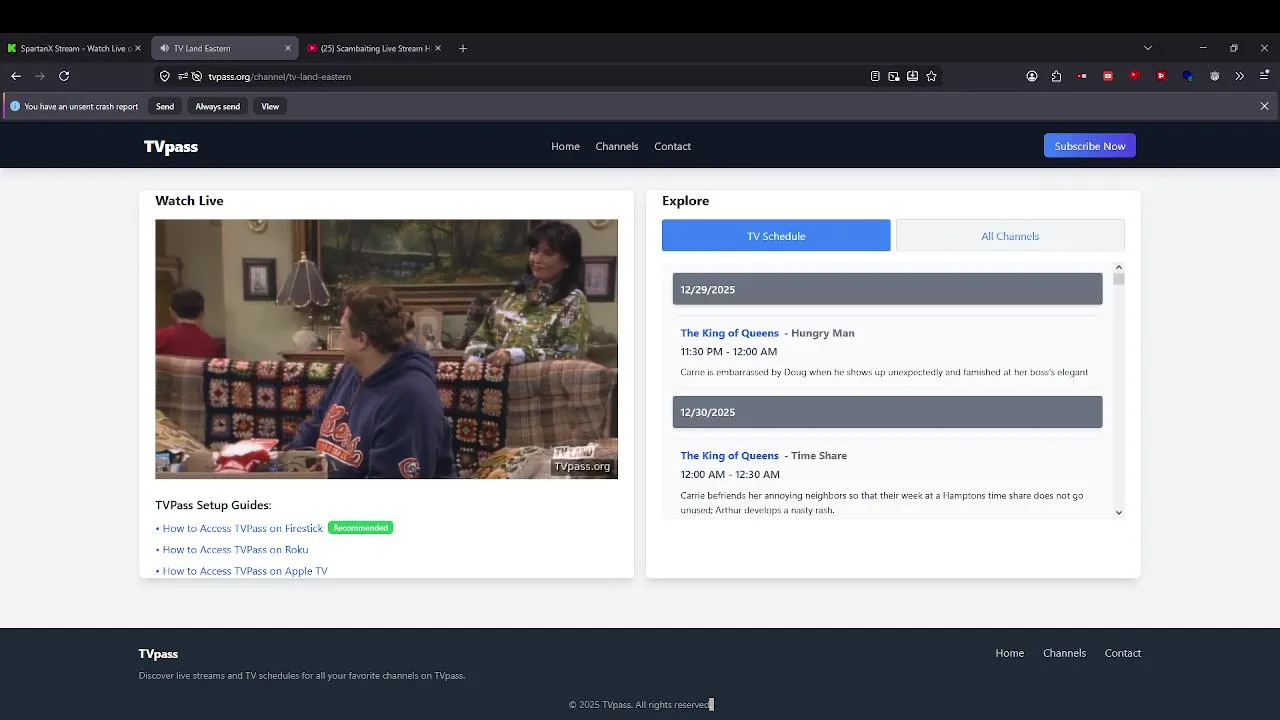Click the gray bear-face extension icon

tap(1214, 76)
